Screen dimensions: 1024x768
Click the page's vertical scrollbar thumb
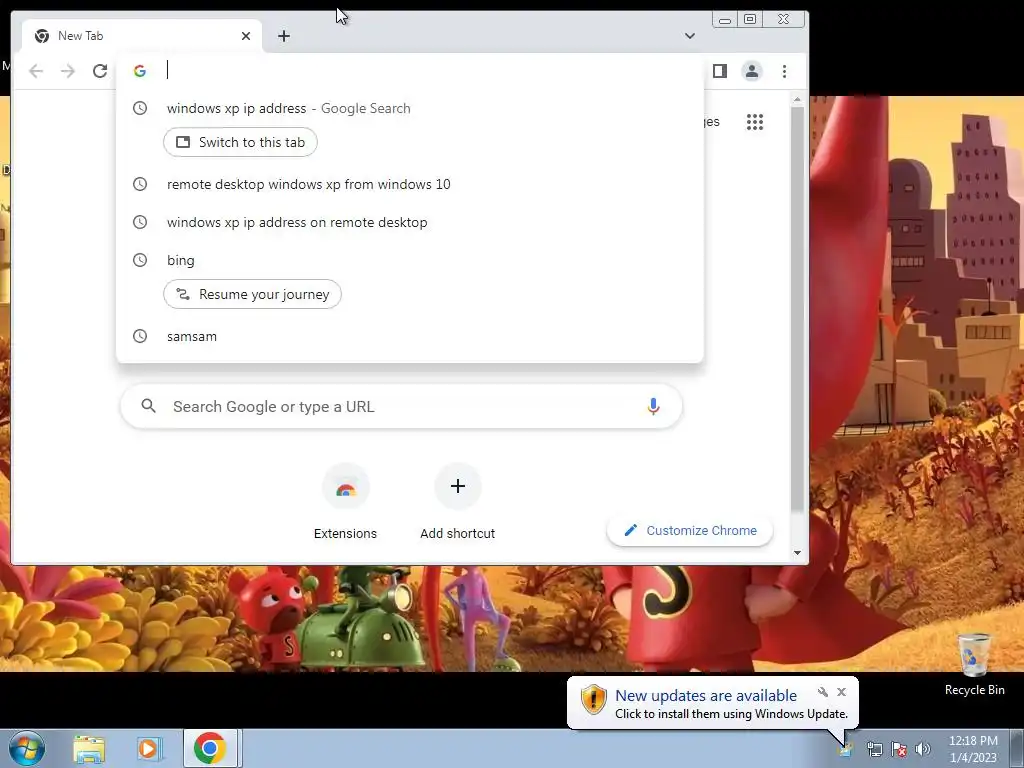[x=797, y=307]
